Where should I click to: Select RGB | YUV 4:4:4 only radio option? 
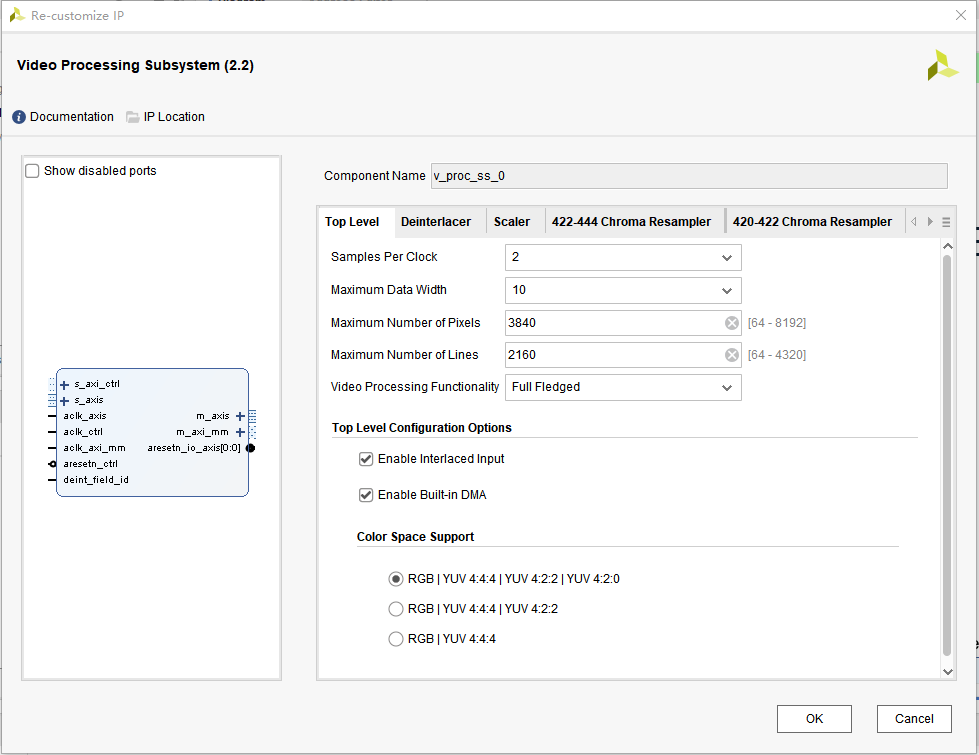click(396, 639)
